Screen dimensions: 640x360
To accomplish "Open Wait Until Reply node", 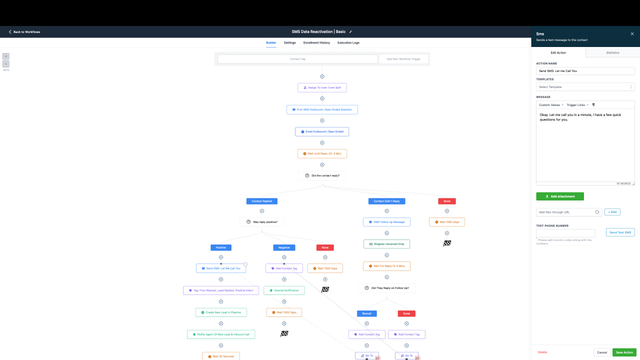I will click(x=322, y=154).
